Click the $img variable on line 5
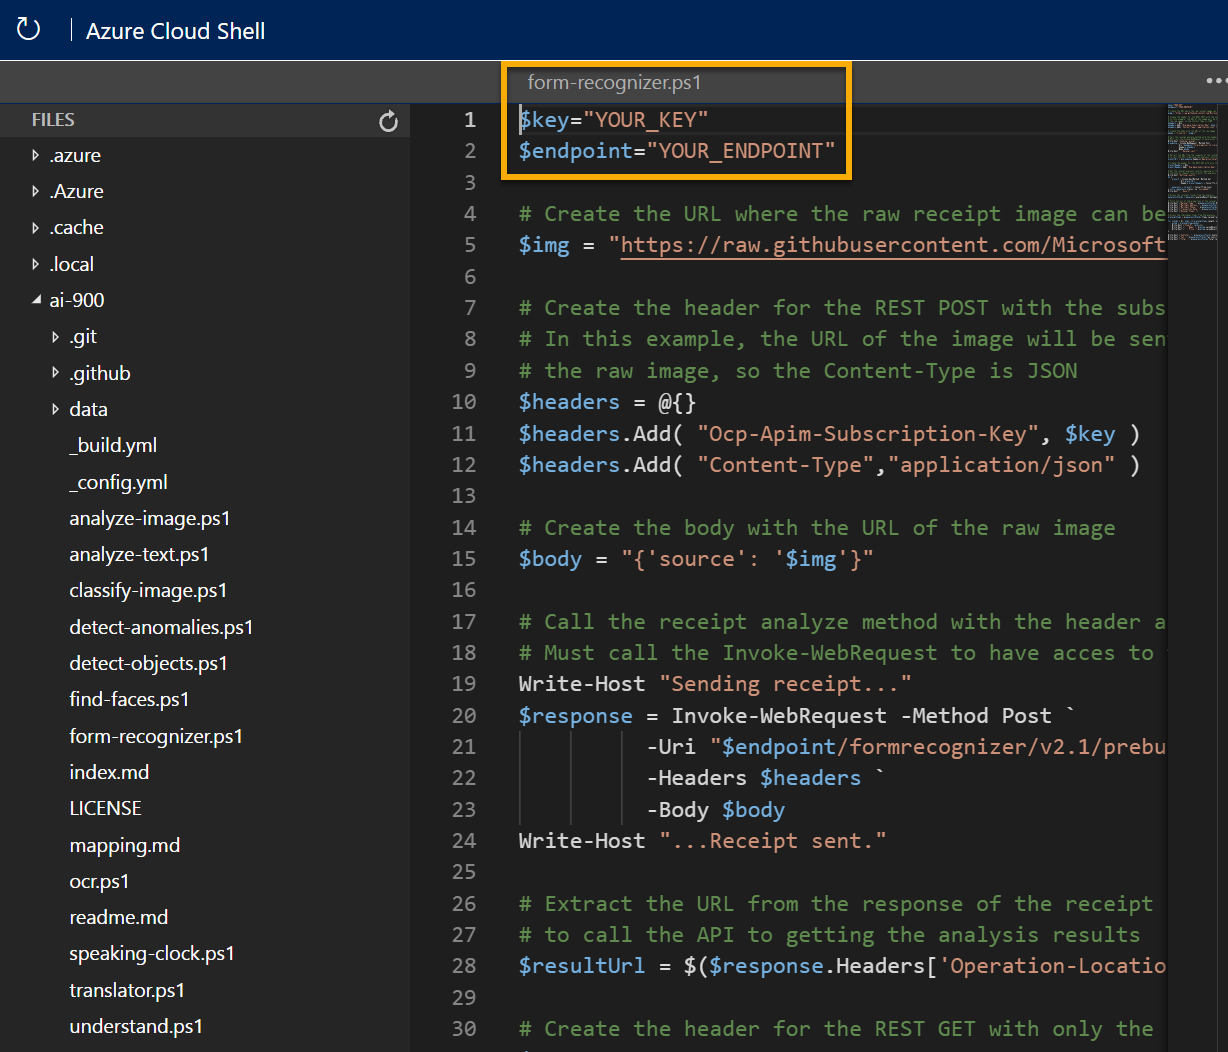Image resolution: width=1228 pixels, height=1052 pixels. 544,245
